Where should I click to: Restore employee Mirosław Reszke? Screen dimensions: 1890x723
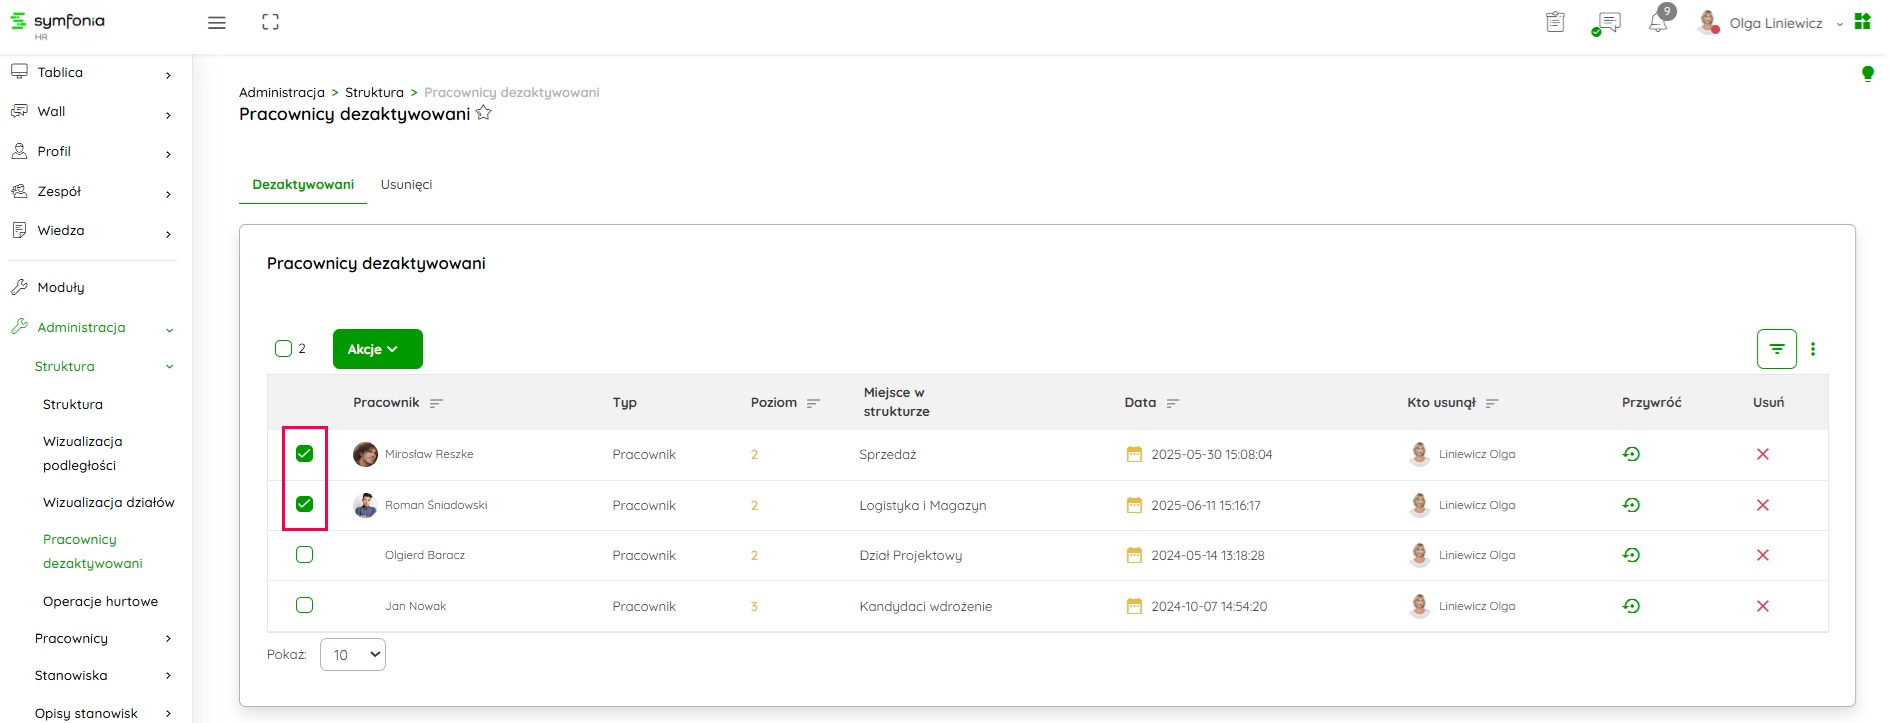(1631, 454)
